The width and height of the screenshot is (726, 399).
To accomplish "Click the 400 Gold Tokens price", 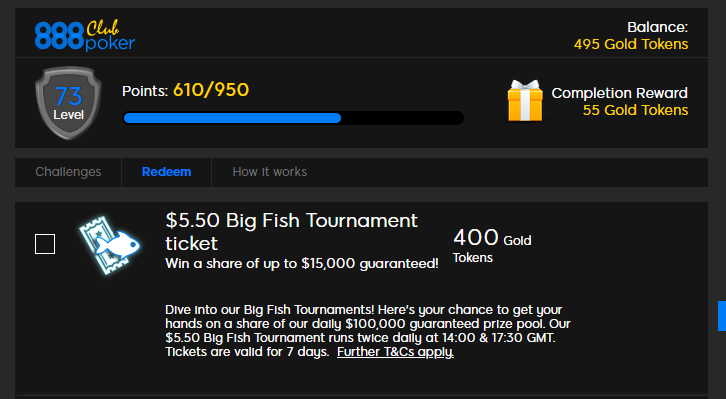I will 492,245.
